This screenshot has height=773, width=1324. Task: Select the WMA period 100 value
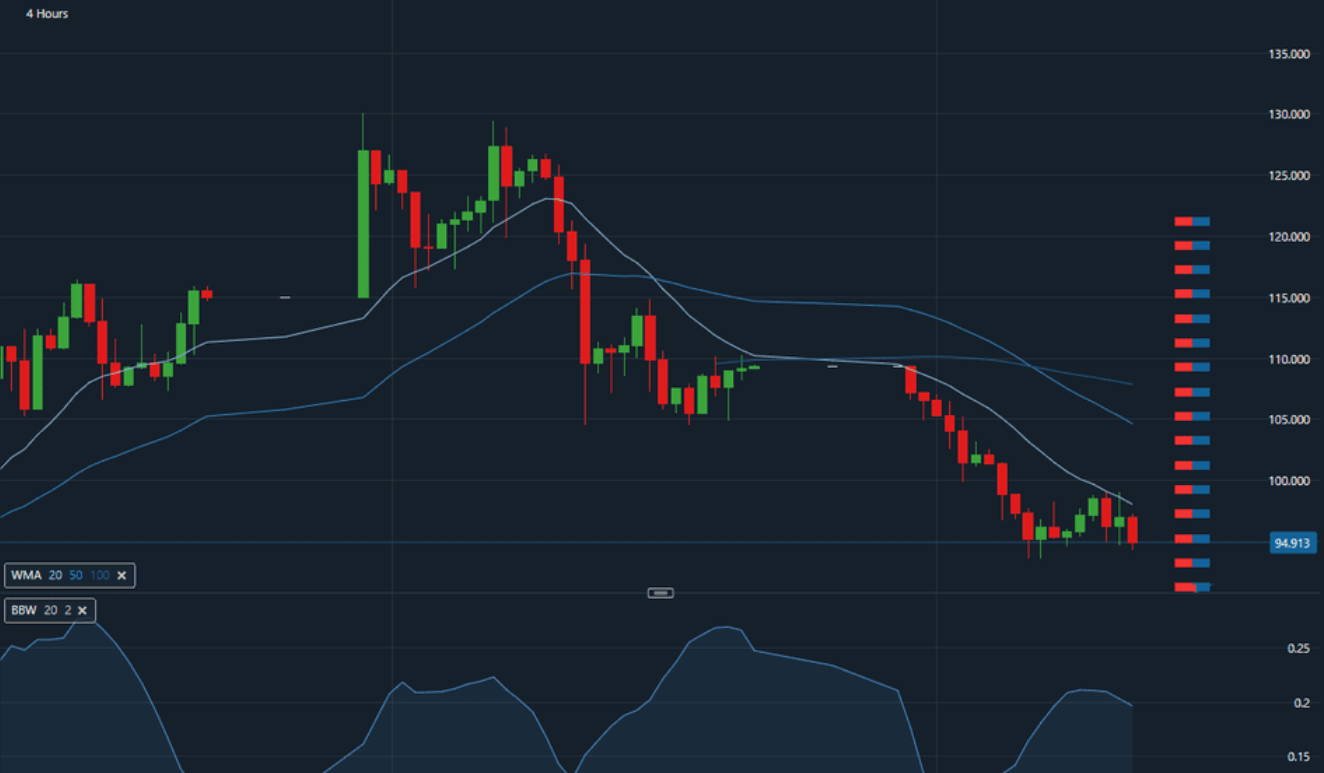click(99, 576)
